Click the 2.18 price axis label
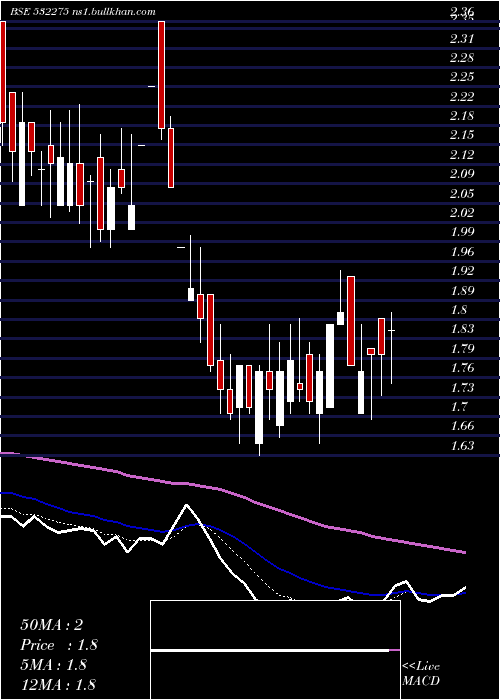Image resolution: width=500 pixels, height=700 pixels. click(462, 116)
